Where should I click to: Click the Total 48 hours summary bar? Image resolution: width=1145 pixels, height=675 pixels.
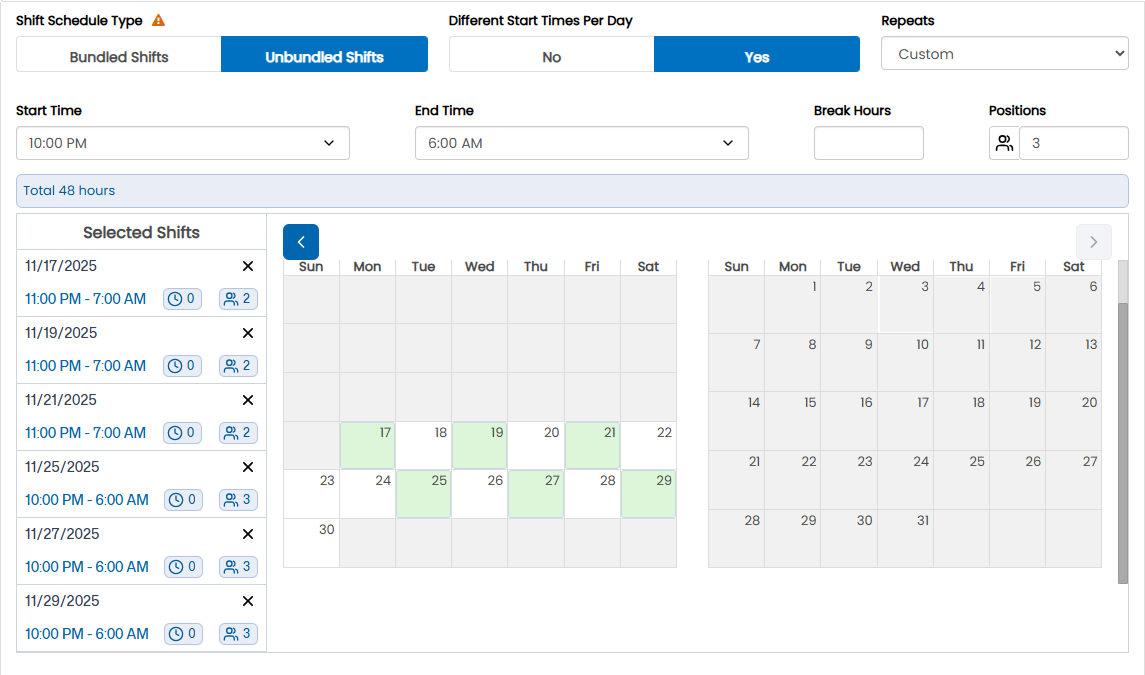coord(572,191)
